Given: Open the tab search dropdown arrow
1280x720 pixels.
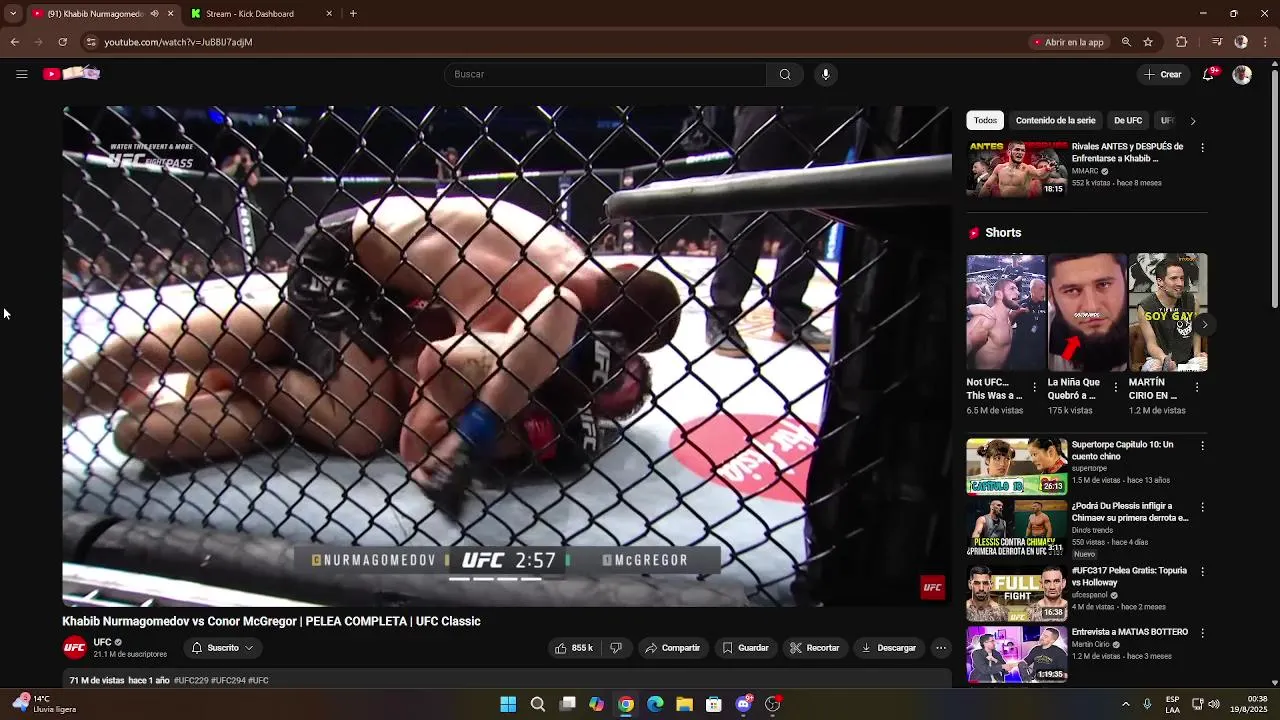Looking at the screenshot, I should 12,14.
